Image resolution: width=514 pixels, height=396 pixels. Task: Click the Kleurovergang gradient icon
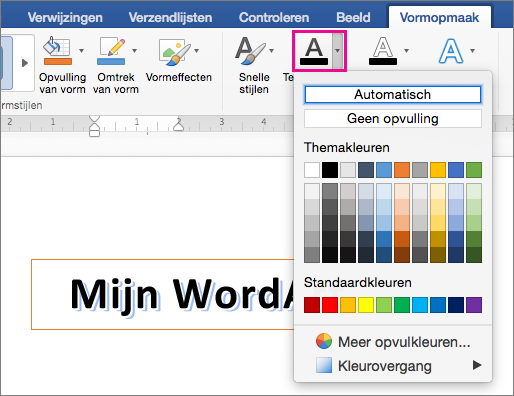(324, 365)
